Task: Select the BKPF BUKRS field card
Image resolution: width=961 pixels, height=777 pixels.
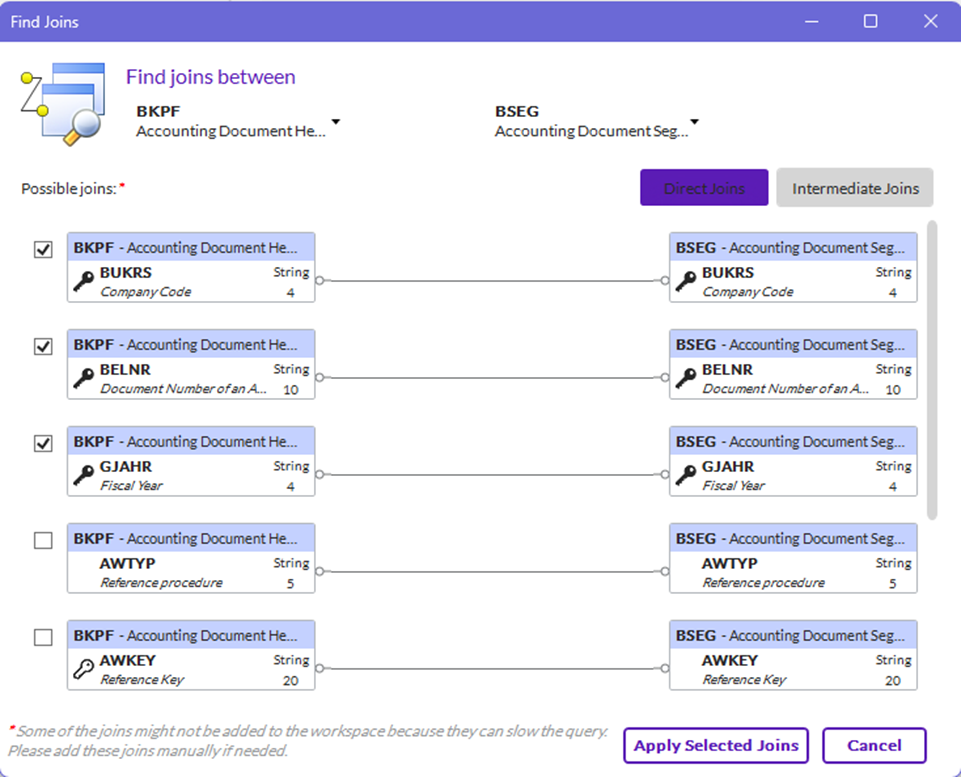Action: point(191,267)
